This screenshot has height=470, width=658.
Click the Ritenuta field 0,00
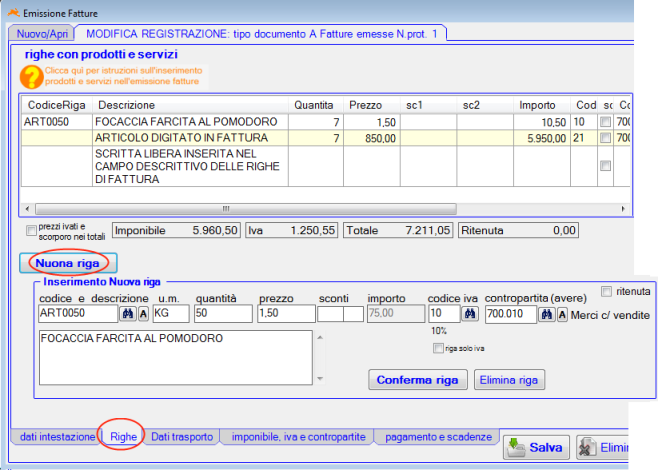tap(518, 230)
